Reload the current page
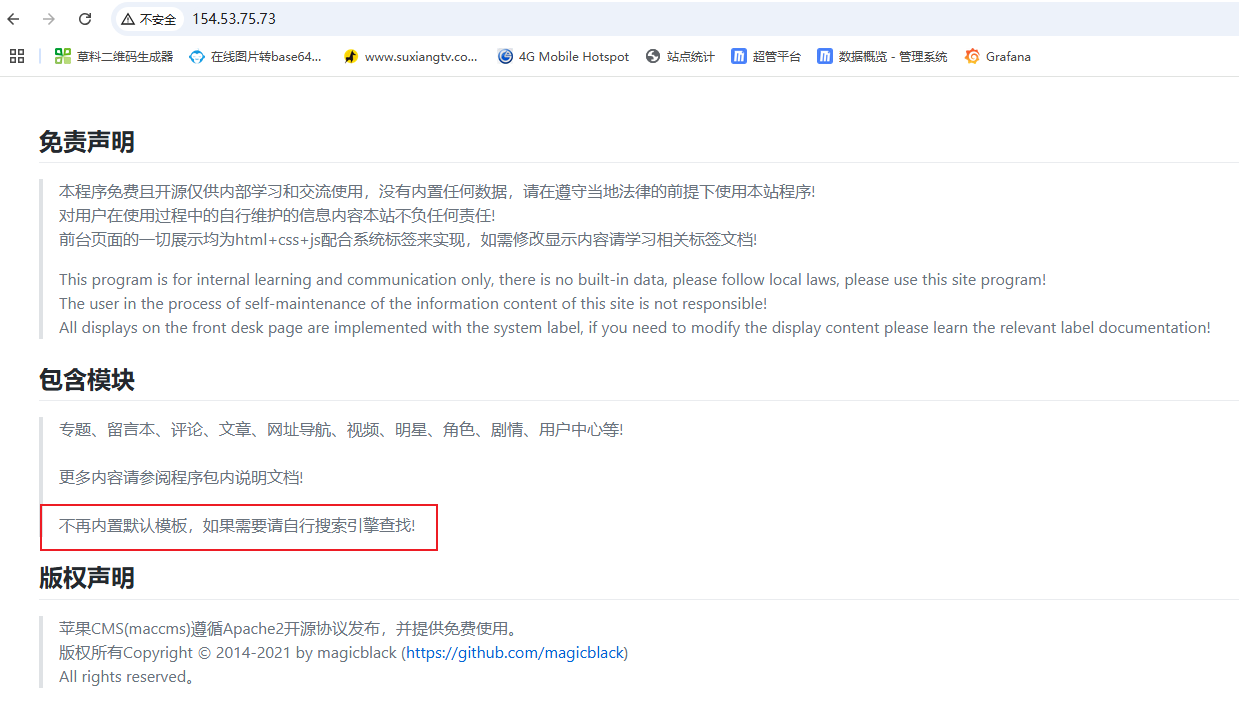 (x=85, y=19)
